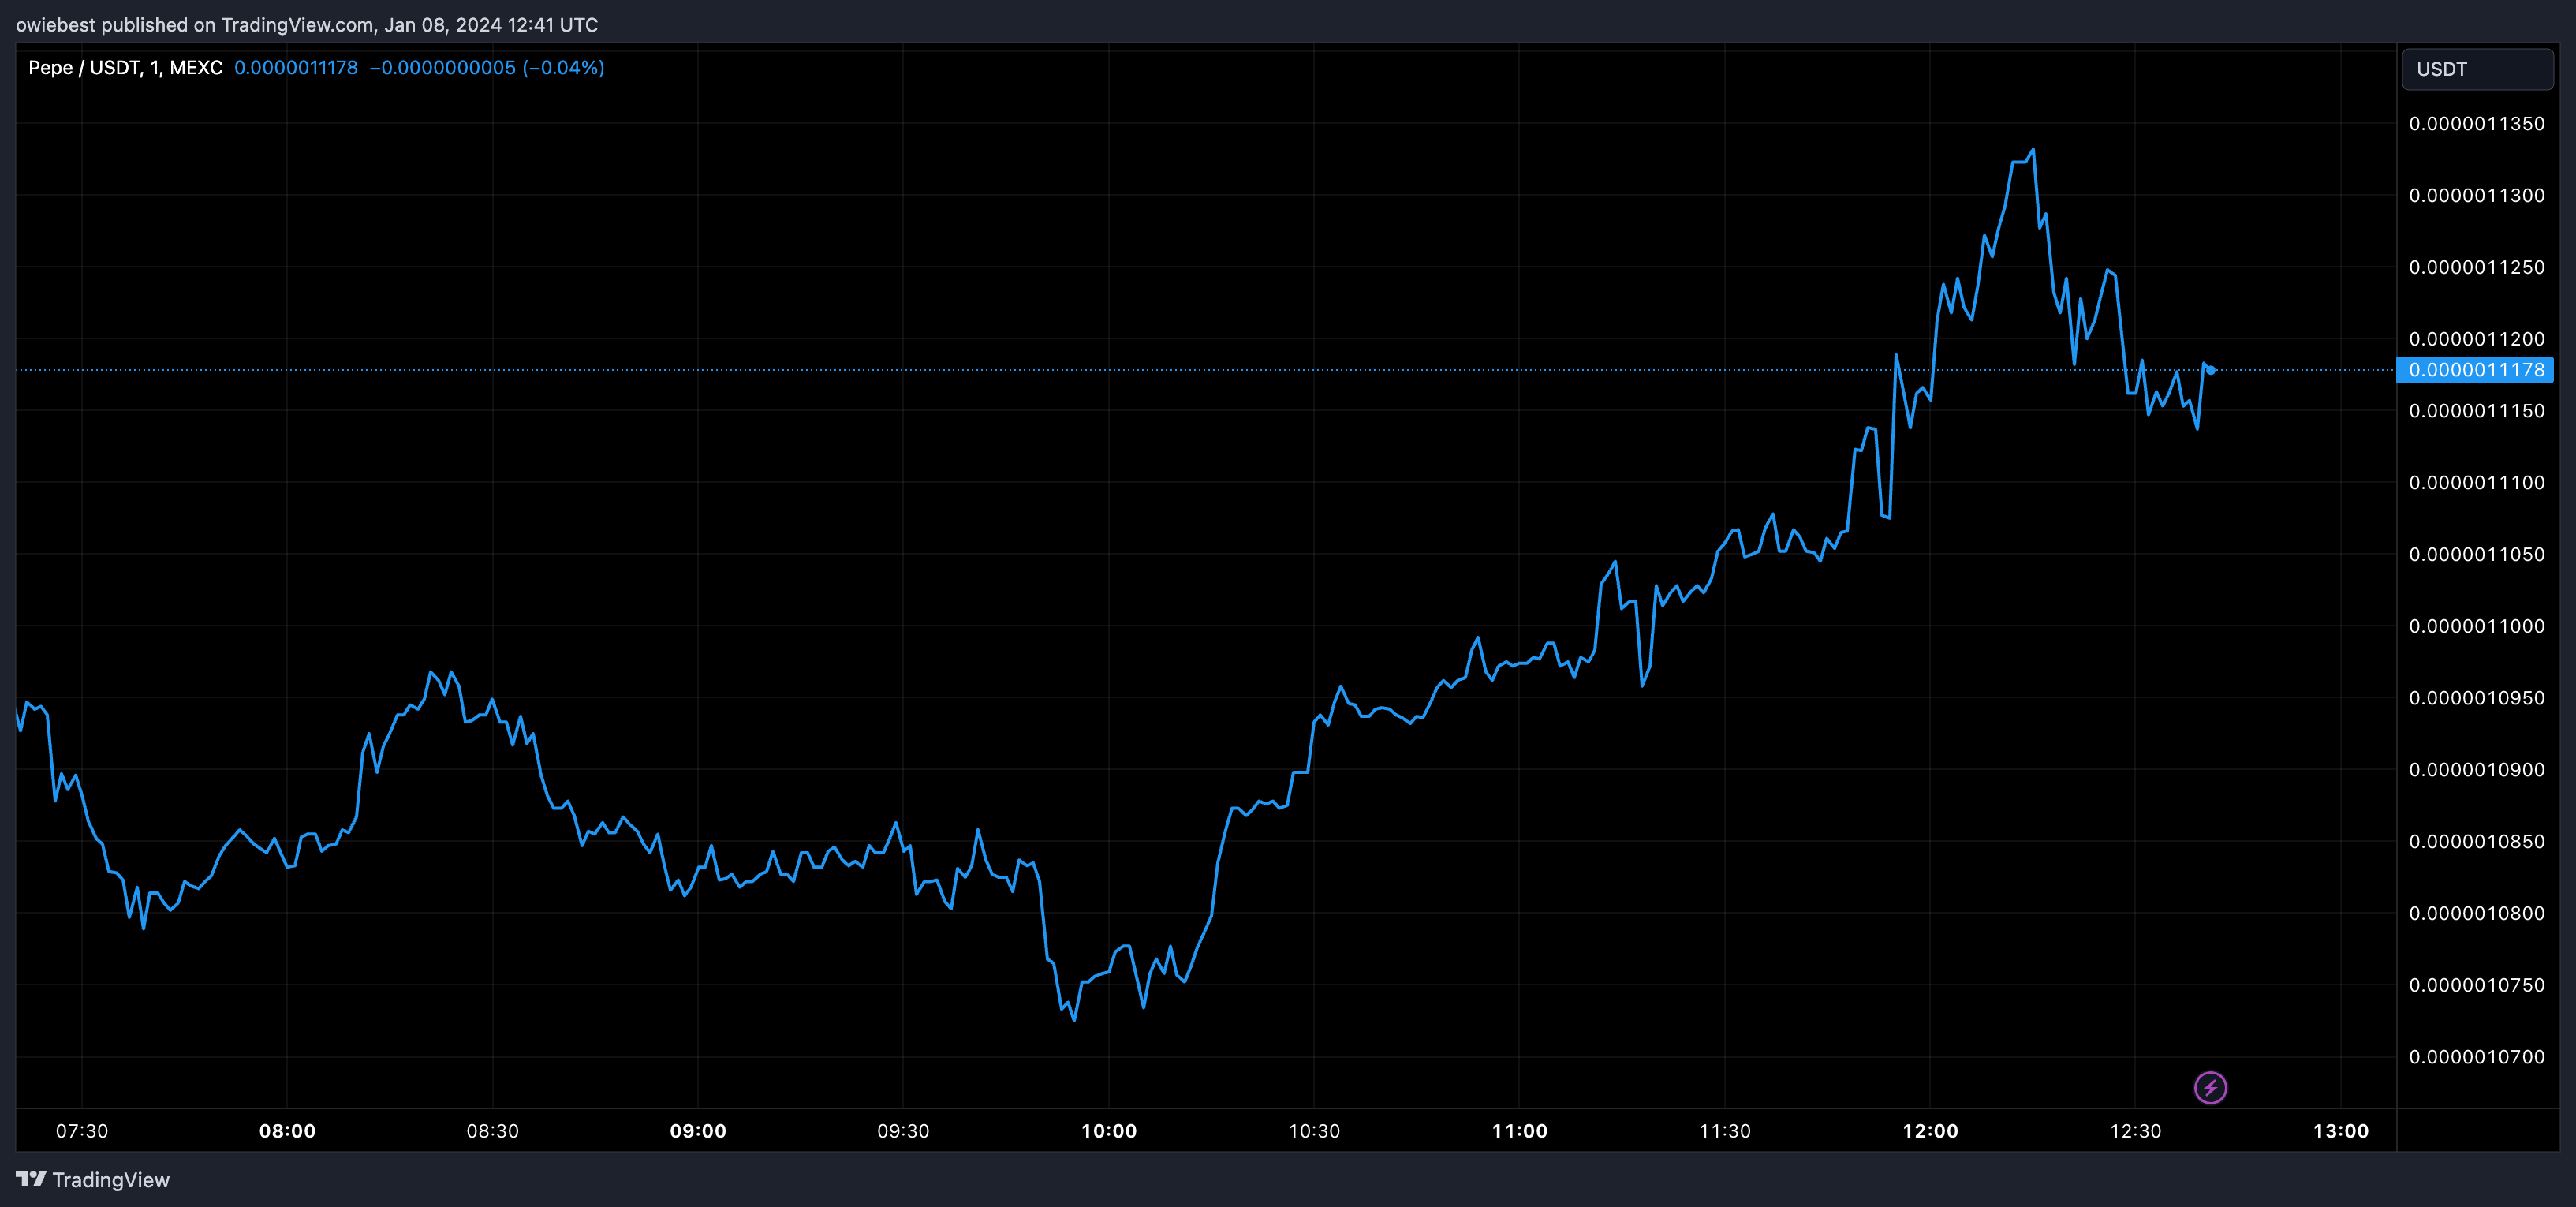Click the -0.04% change value in legend

coord(564,68)
